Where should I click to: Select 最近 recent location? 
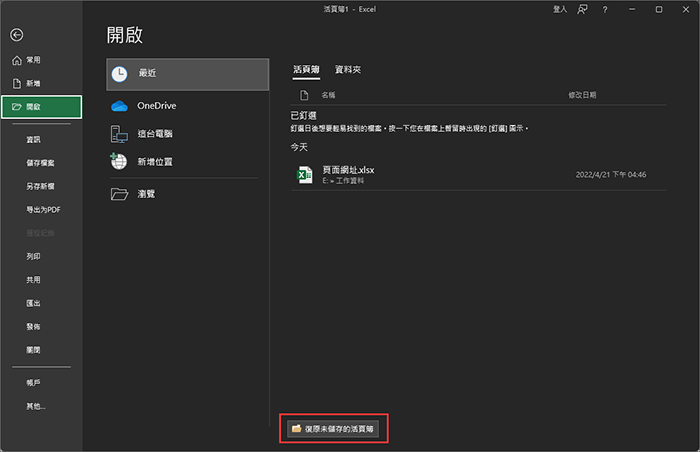[x=188, y=74]
